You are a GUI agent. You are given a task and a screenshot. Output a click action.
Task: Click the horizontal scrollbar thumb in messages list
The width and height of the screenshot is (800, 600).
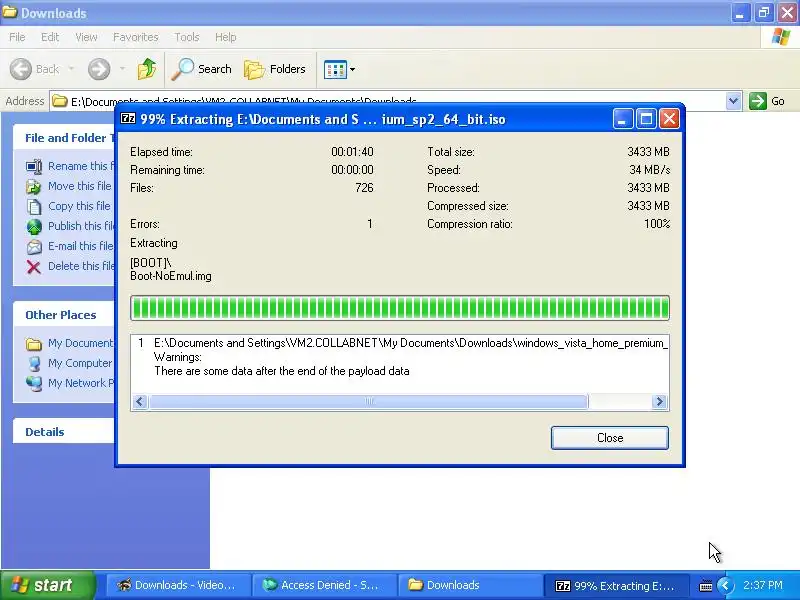pyautogui.click(x=368, y=402)
